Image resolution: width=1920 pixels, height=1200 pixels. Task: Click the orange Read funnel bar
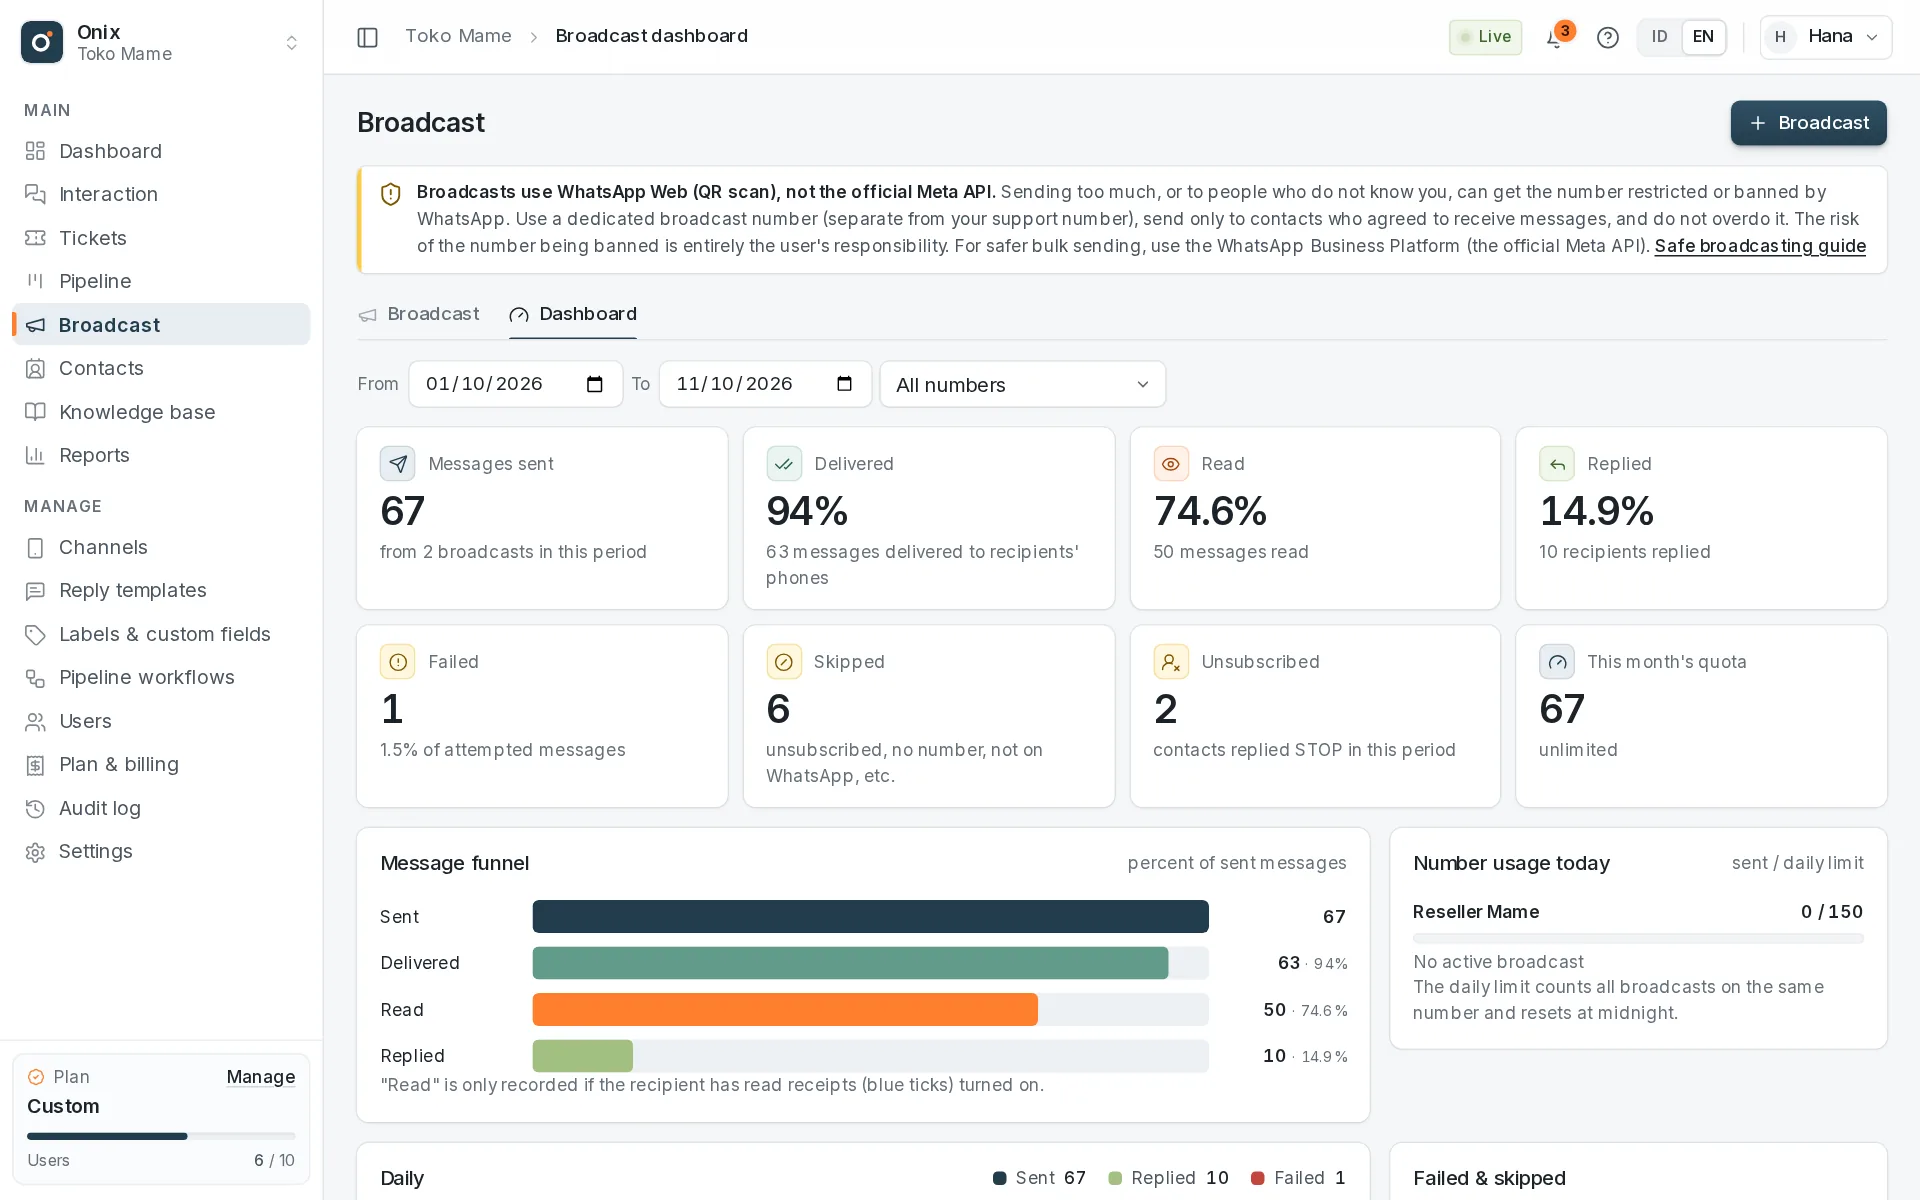click(785, 1010)
